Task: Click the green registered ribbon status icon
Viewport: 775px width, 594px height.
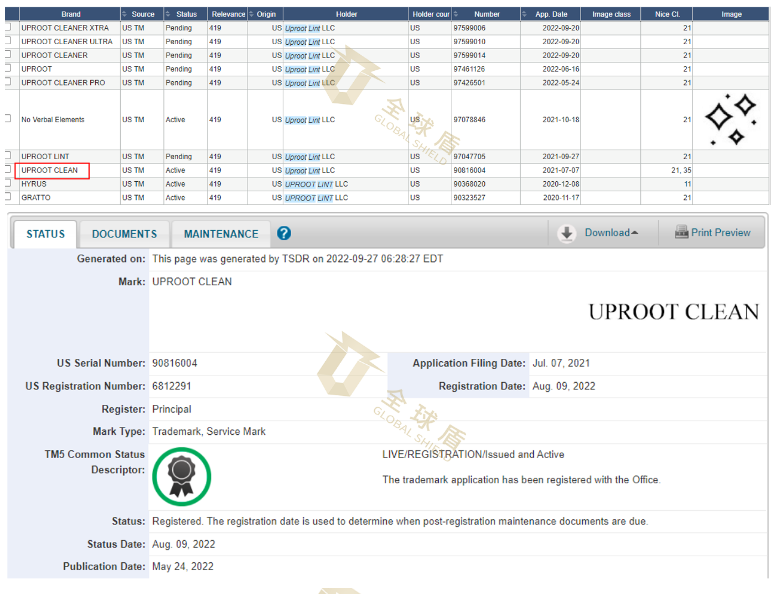Action: click(x=182, y=476)
